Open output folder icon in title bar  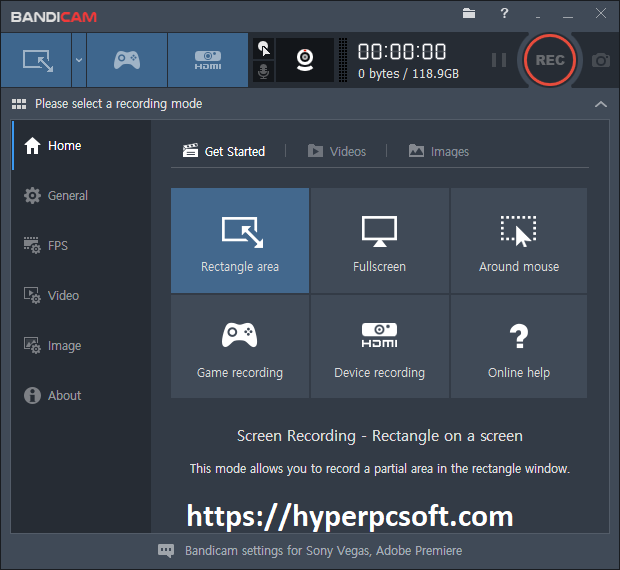coord(469,13)
